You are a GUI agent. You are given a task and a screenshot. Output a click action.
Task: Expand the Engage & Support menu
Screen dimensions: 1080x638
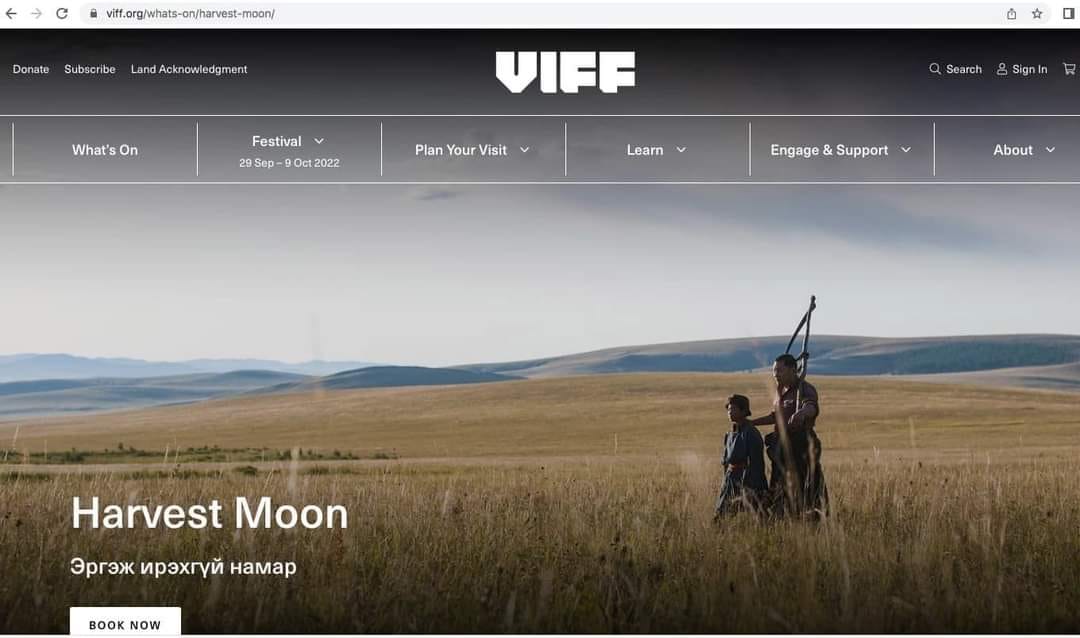pos(841,150)
